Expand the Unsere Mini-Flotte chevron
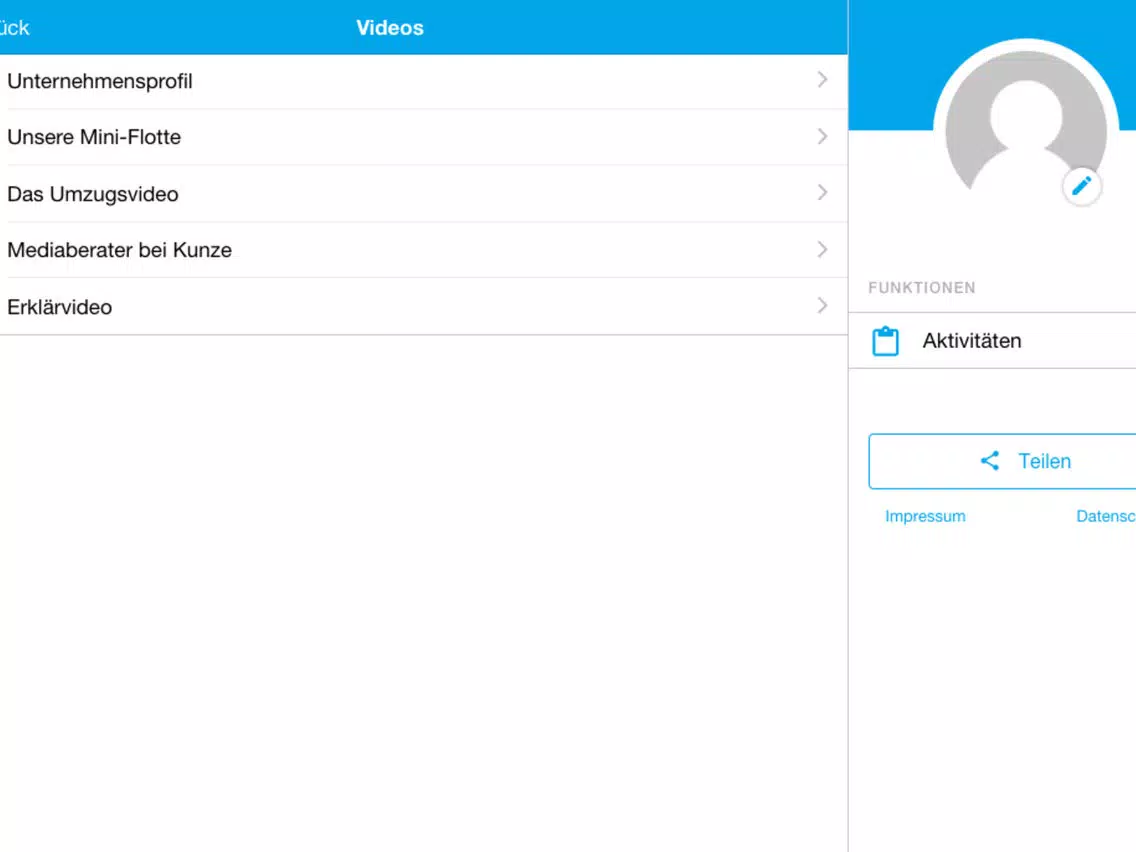The image size is (1136, 852). click(x=822, y=136)
